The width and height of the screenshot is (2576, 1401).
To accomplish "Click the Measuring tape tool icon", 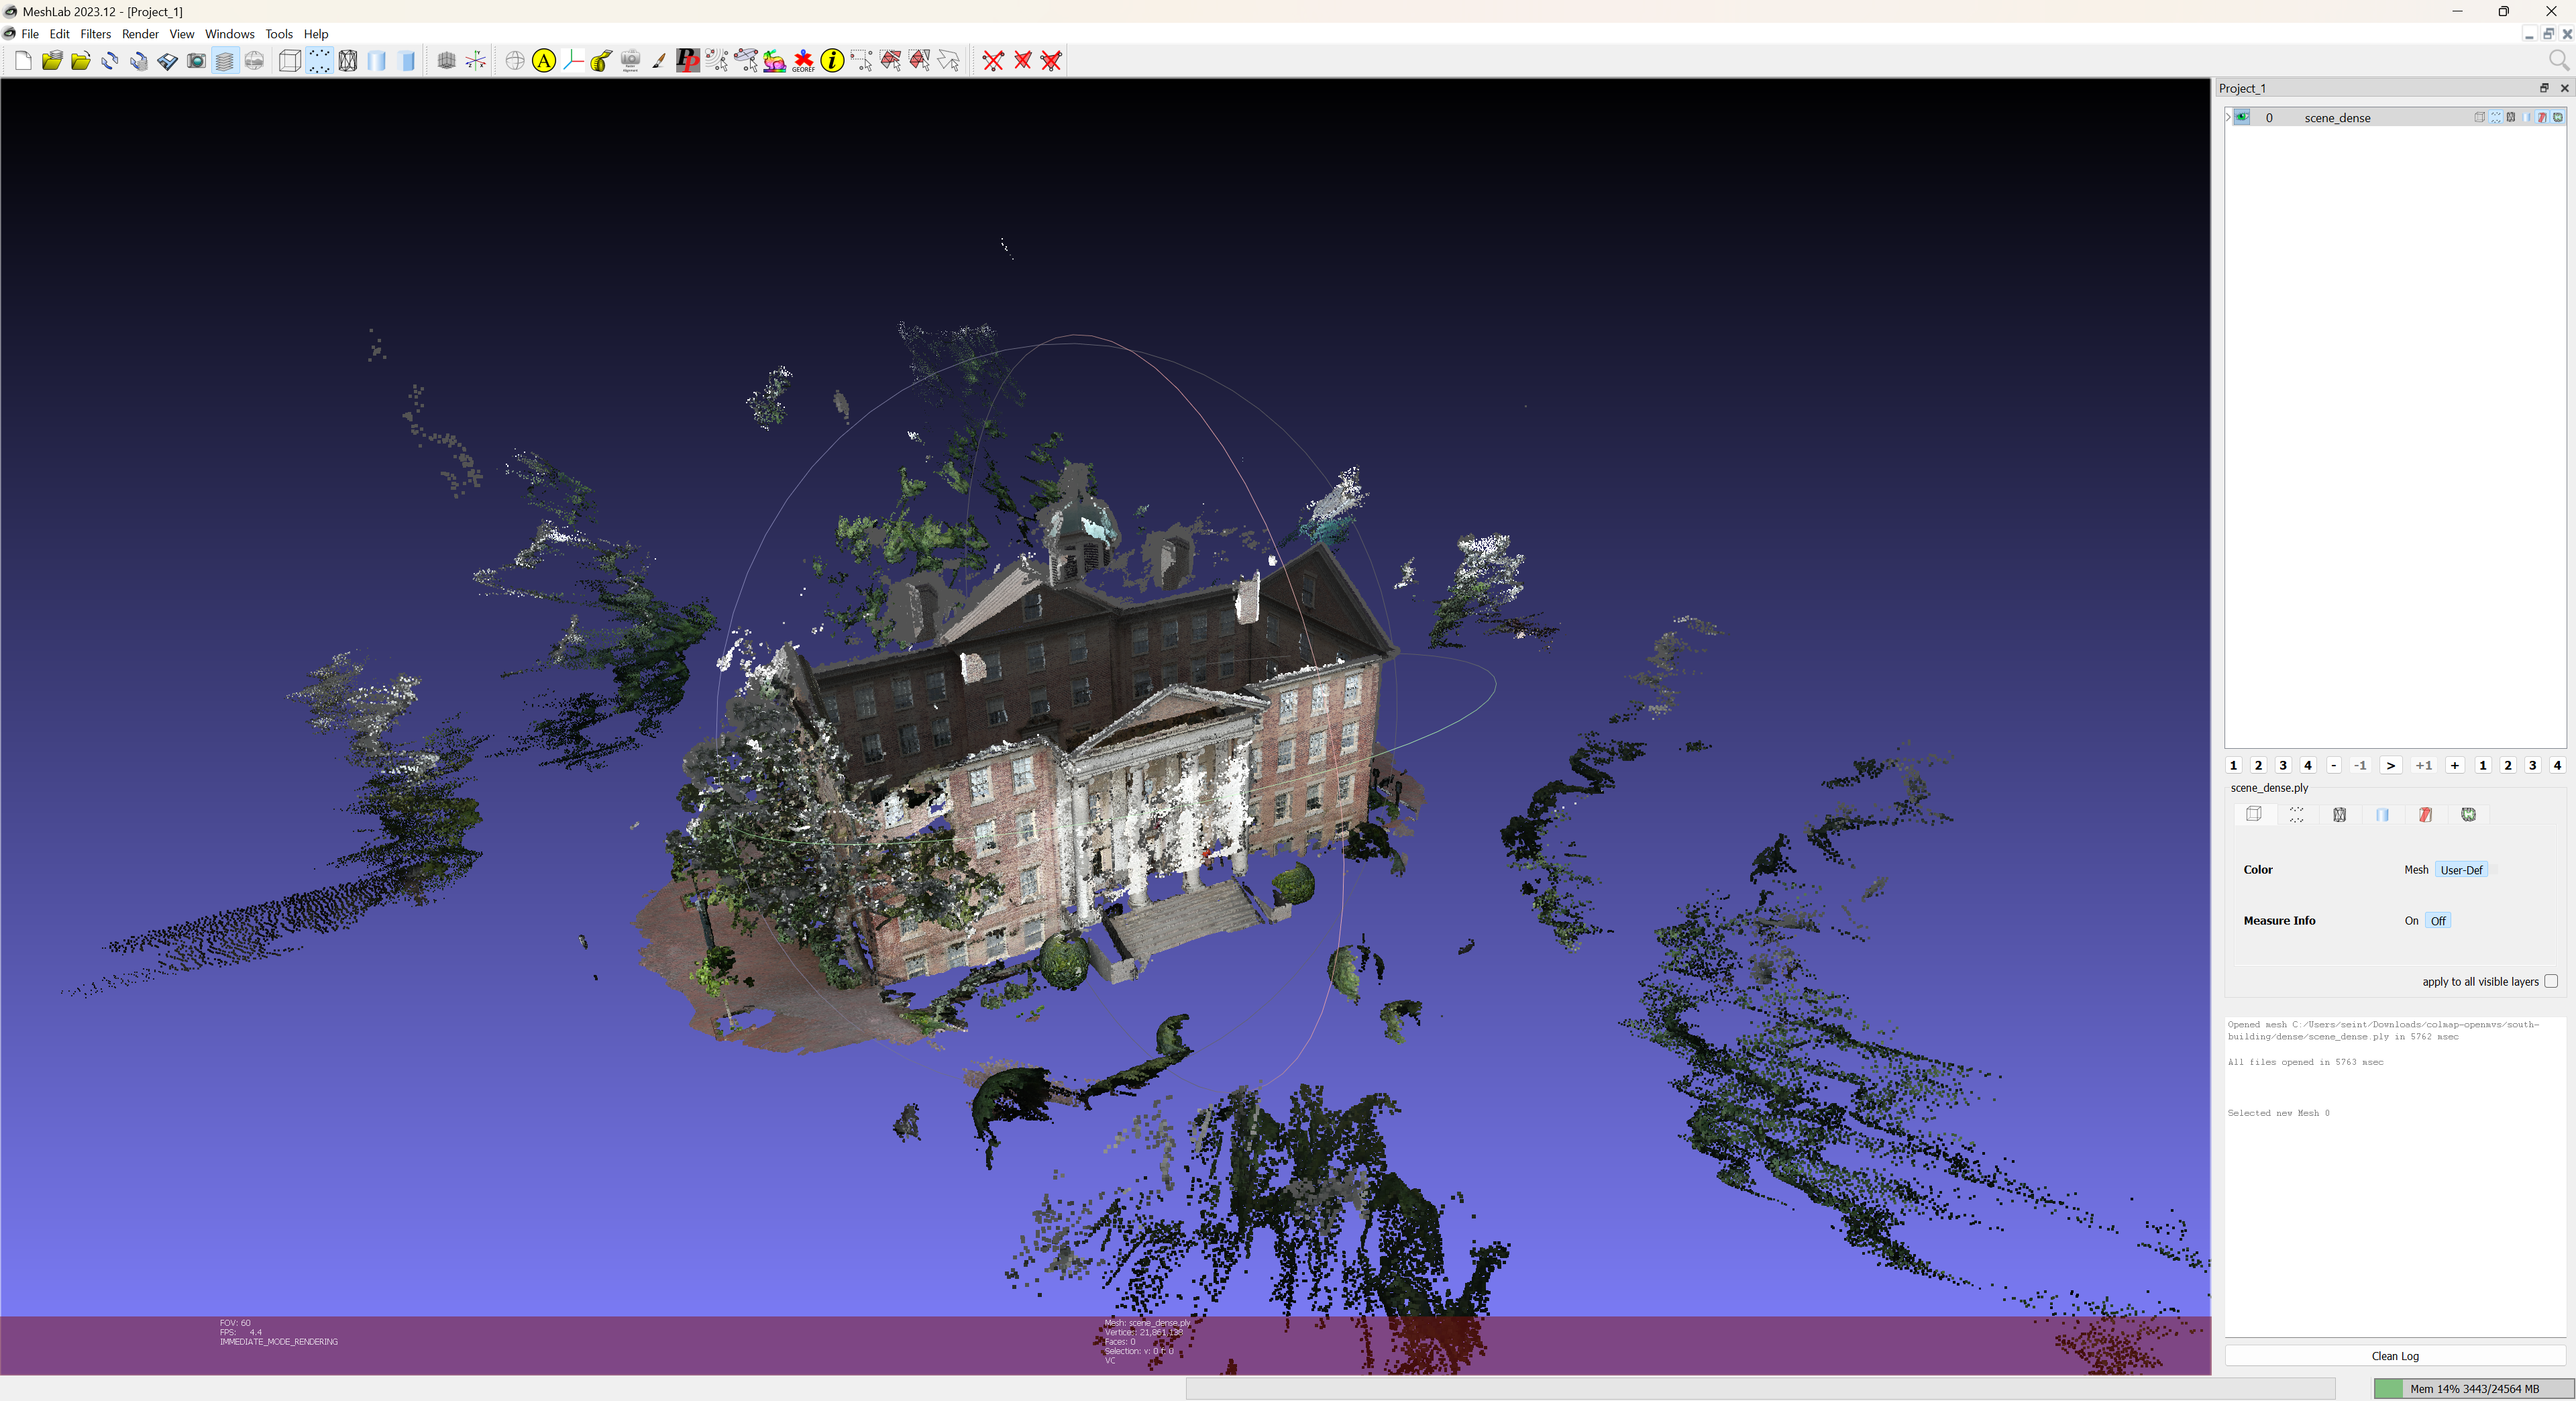I will pyautogui.click(x=601, y=61).
